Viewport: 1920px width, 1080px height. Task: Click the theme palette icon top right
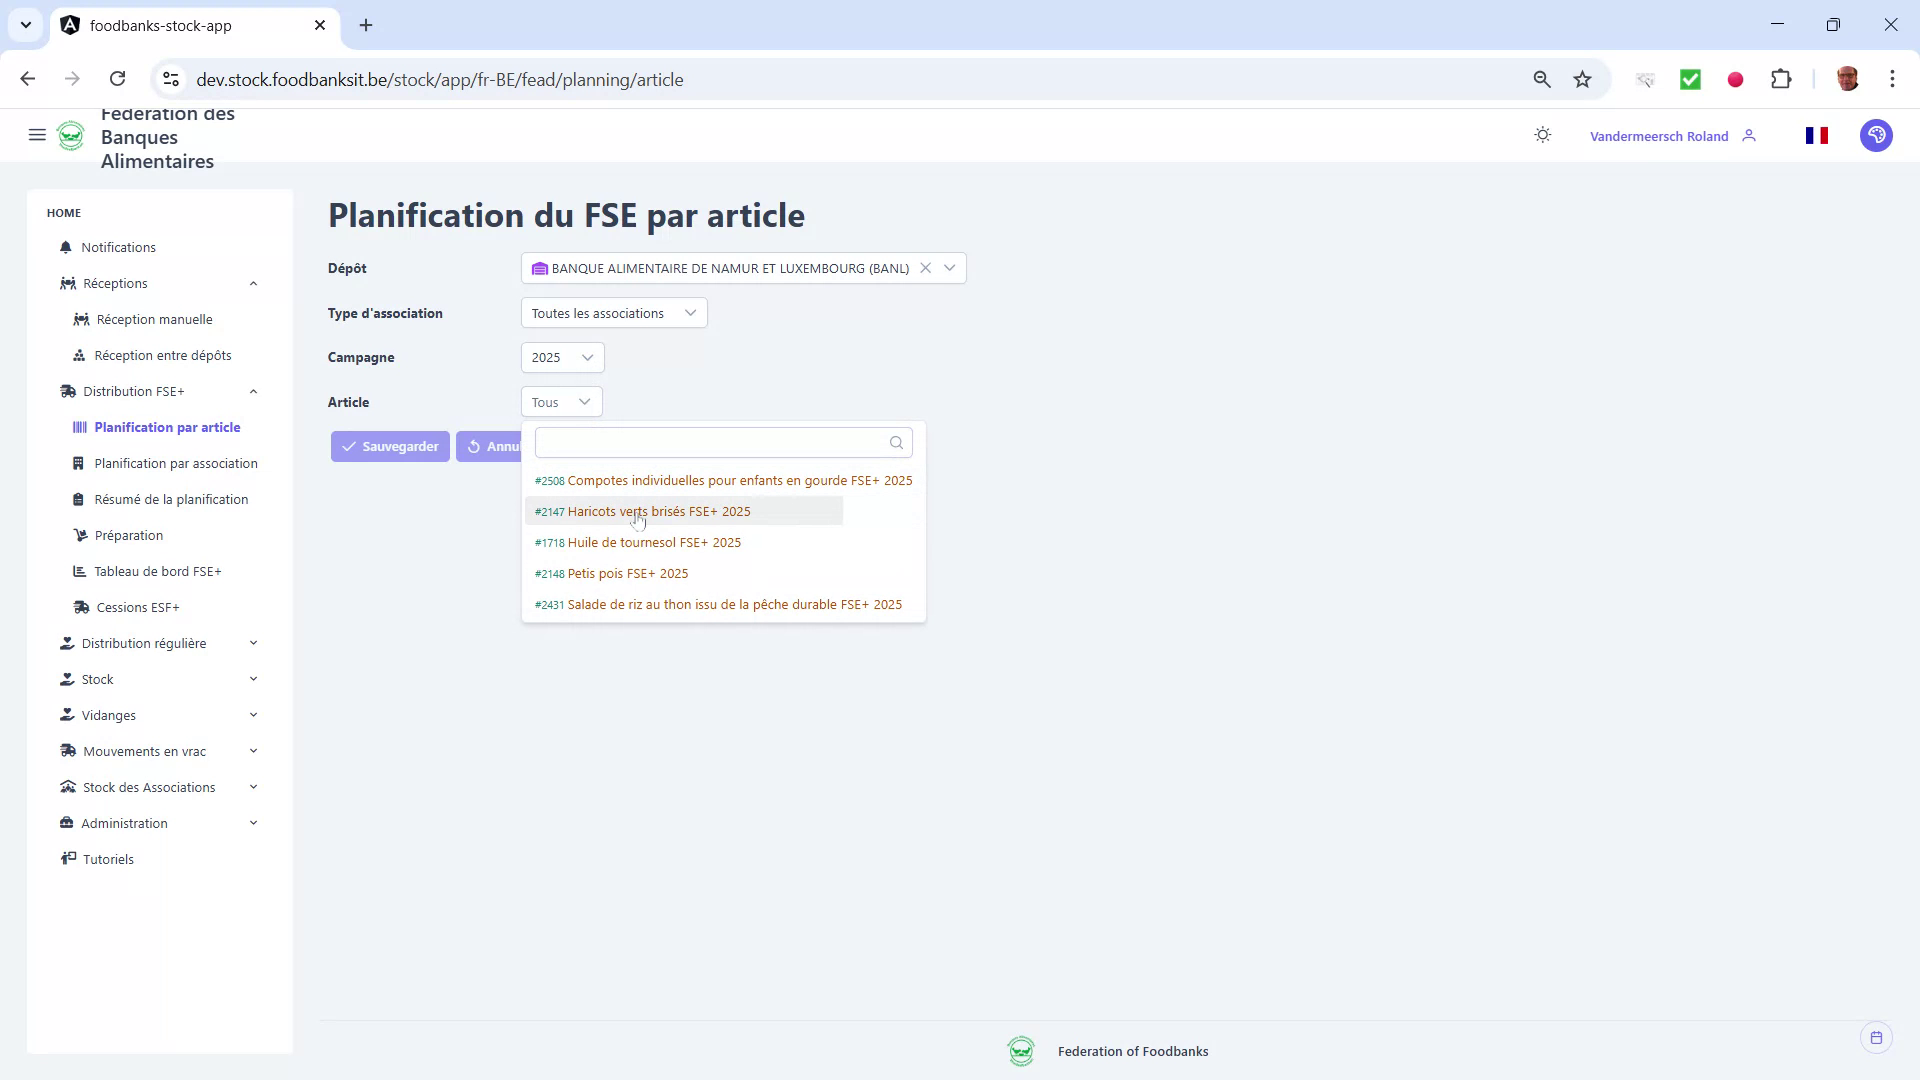[x=1877, y=135]
